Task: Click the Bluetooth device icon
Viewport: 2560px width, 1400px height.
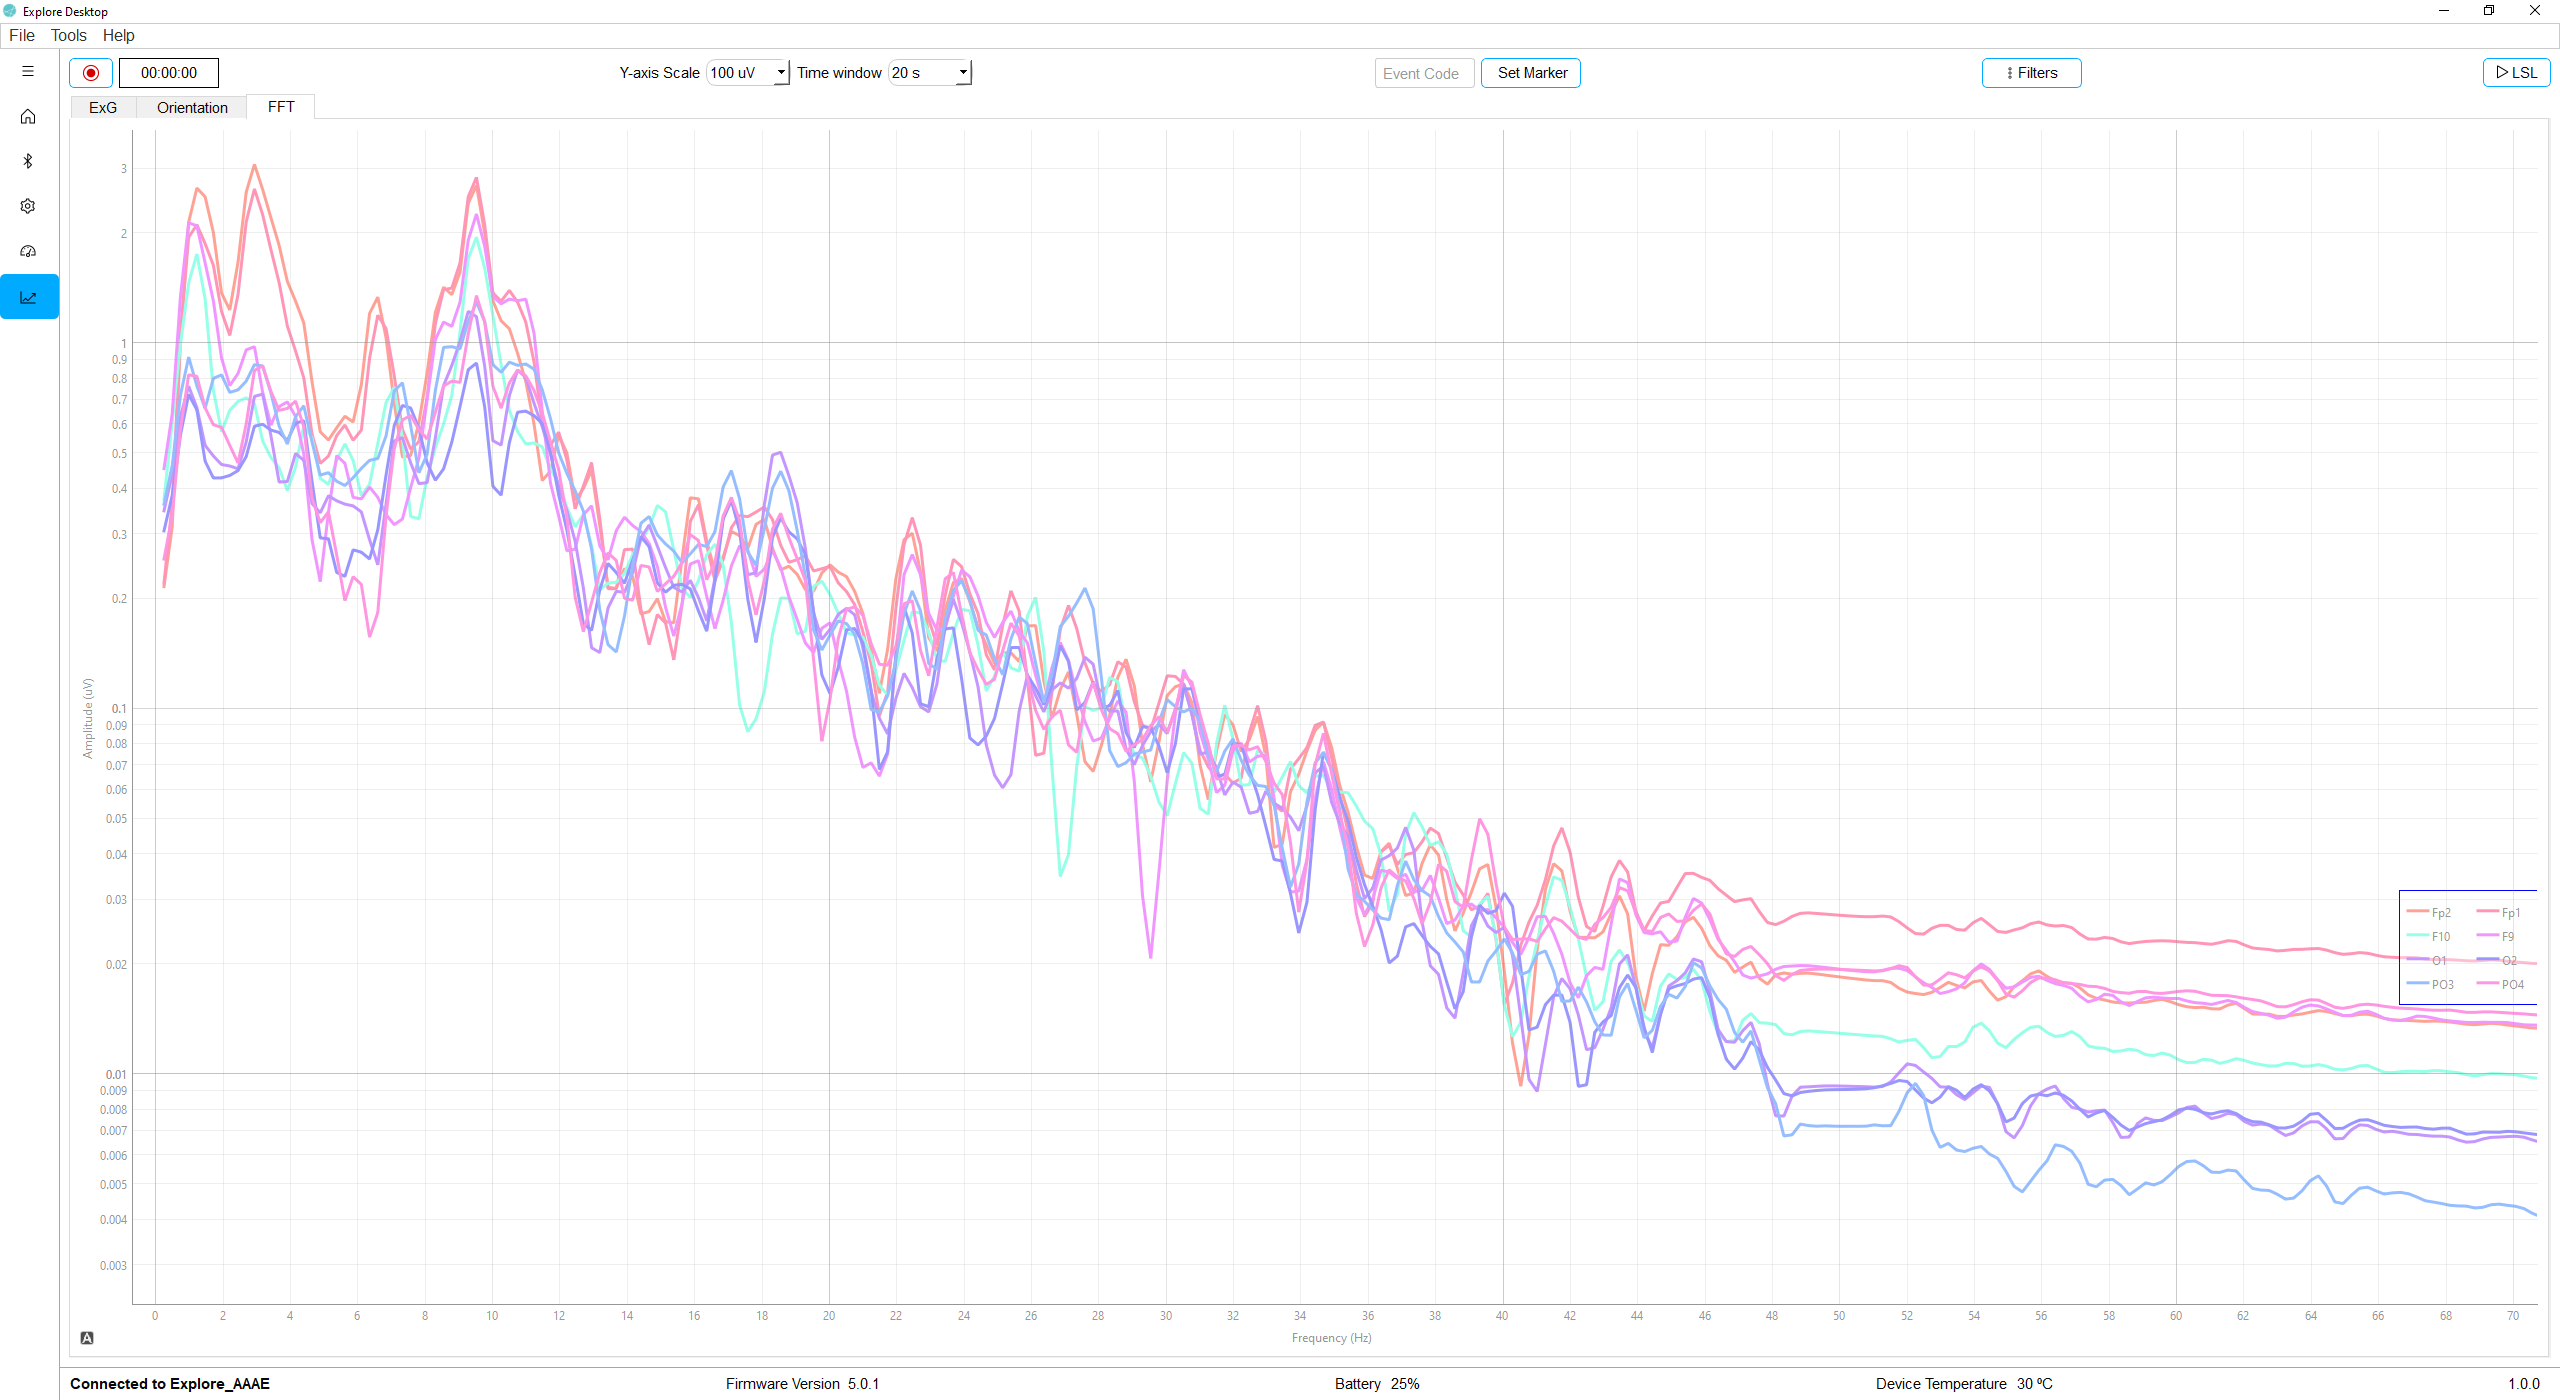Action: [x=26, y=160]
